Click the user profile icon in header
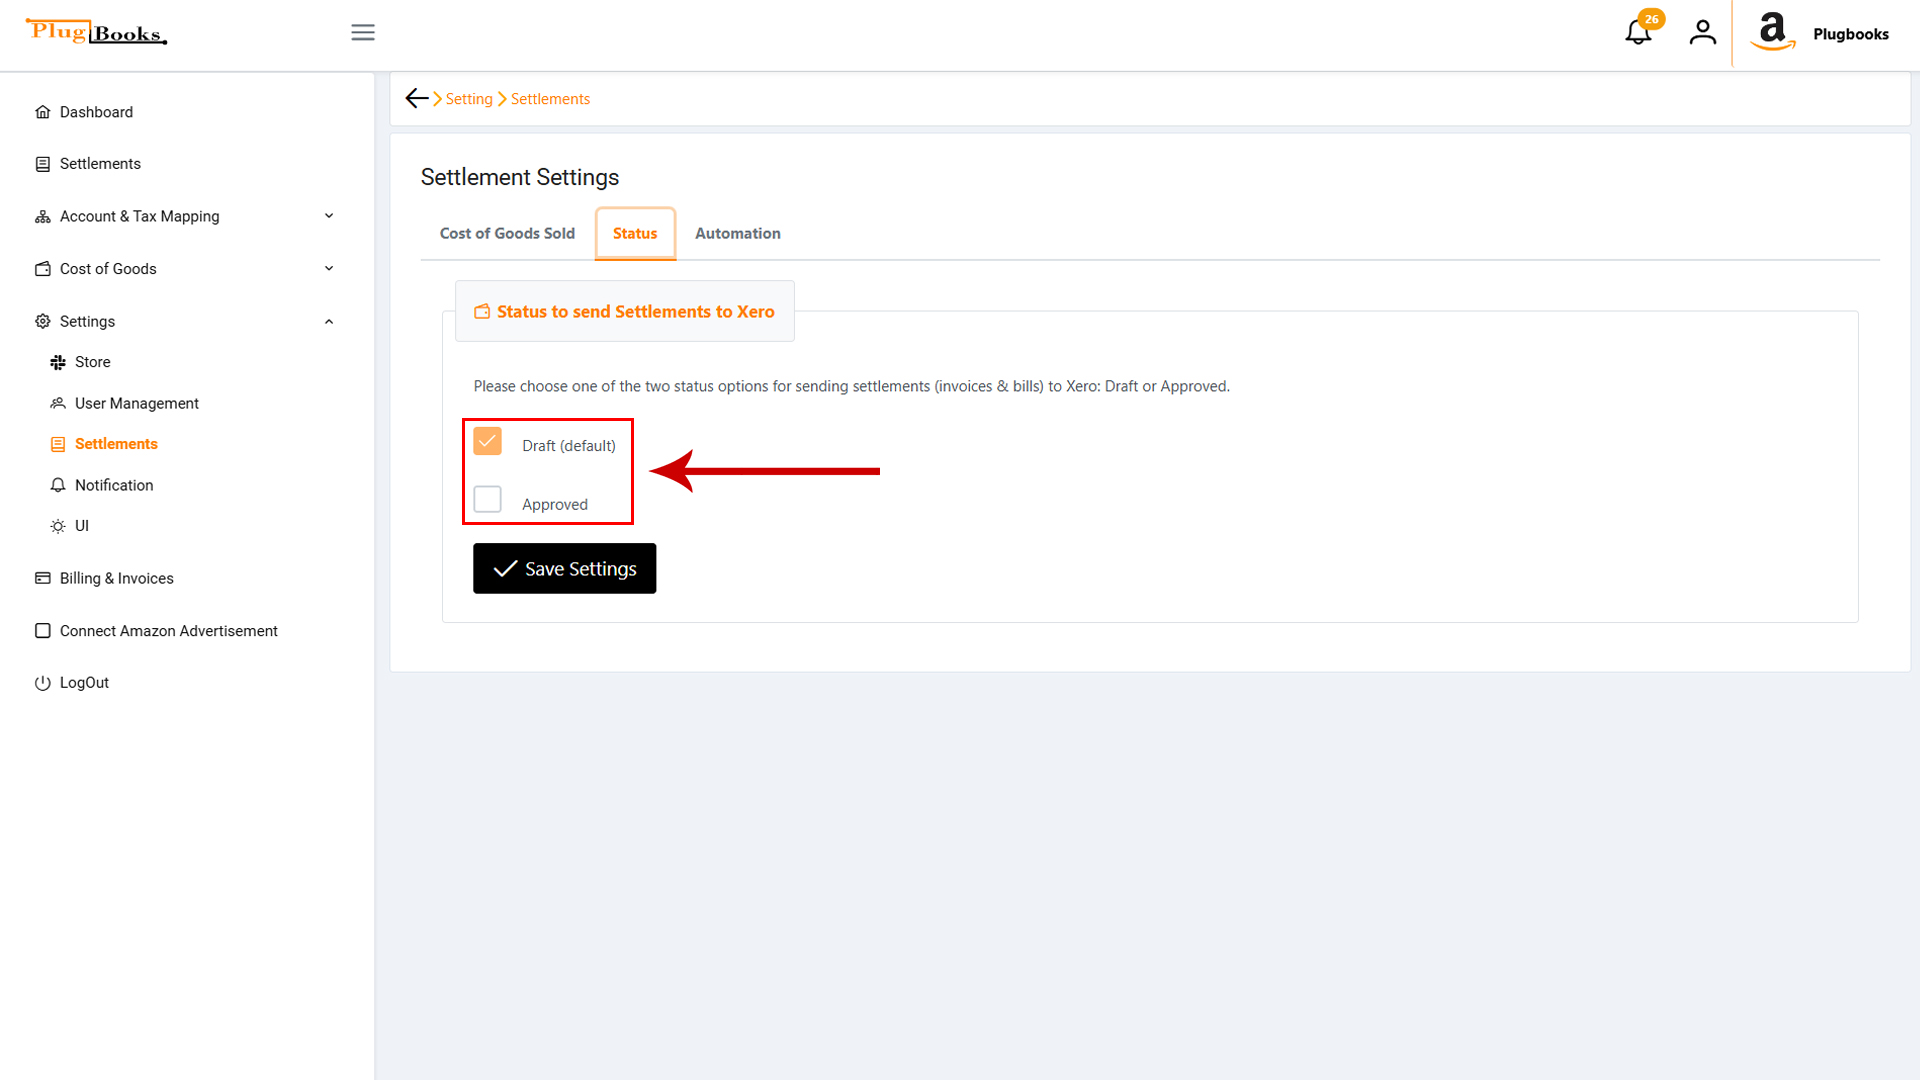1920x1080 pixels. point(1703,32)
